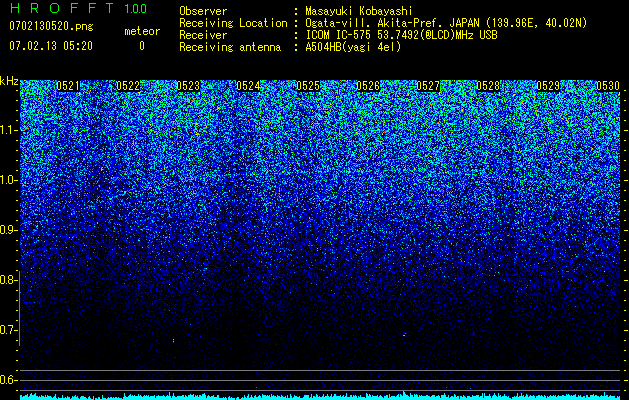The width and height of the screenshot is (629, 400).
Task: Click the 0530 time marker
Action: tap(608, 86)
